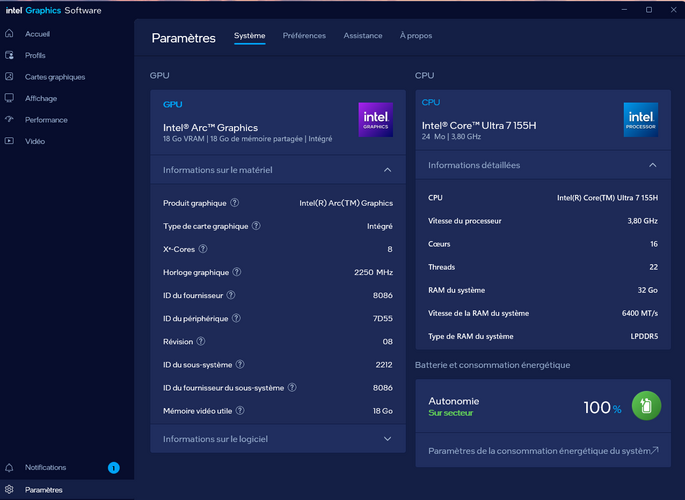Collapse Informations sur le matériel section
Screen dimensions: 685x500
point(387,170)
